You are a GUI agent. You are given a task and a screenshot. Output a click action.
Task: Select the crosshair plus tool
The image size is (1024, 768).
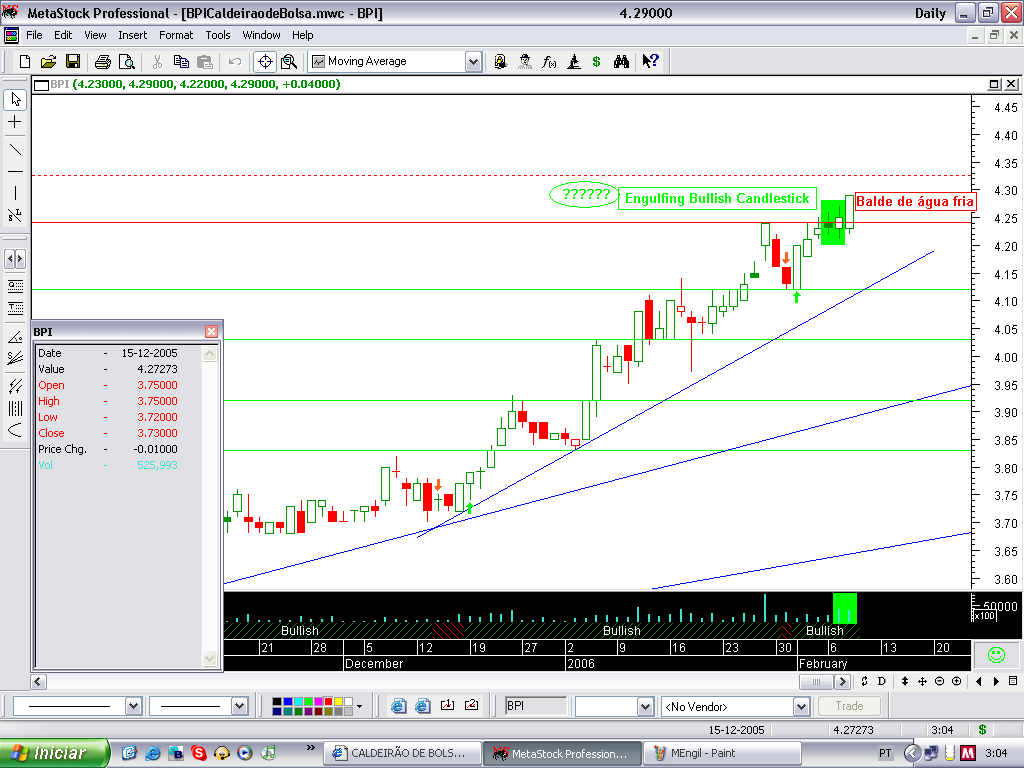15,121
